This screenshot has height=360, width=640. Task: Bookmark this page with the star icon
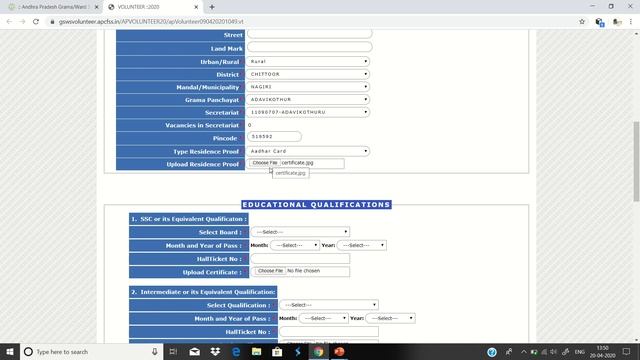pyautogui.click(x=582, y=22)
